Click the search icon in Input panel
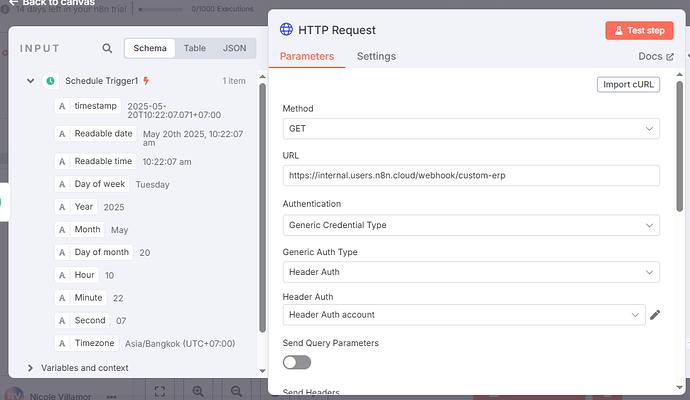This screenshot has height=400, width=690. point(107,48)
